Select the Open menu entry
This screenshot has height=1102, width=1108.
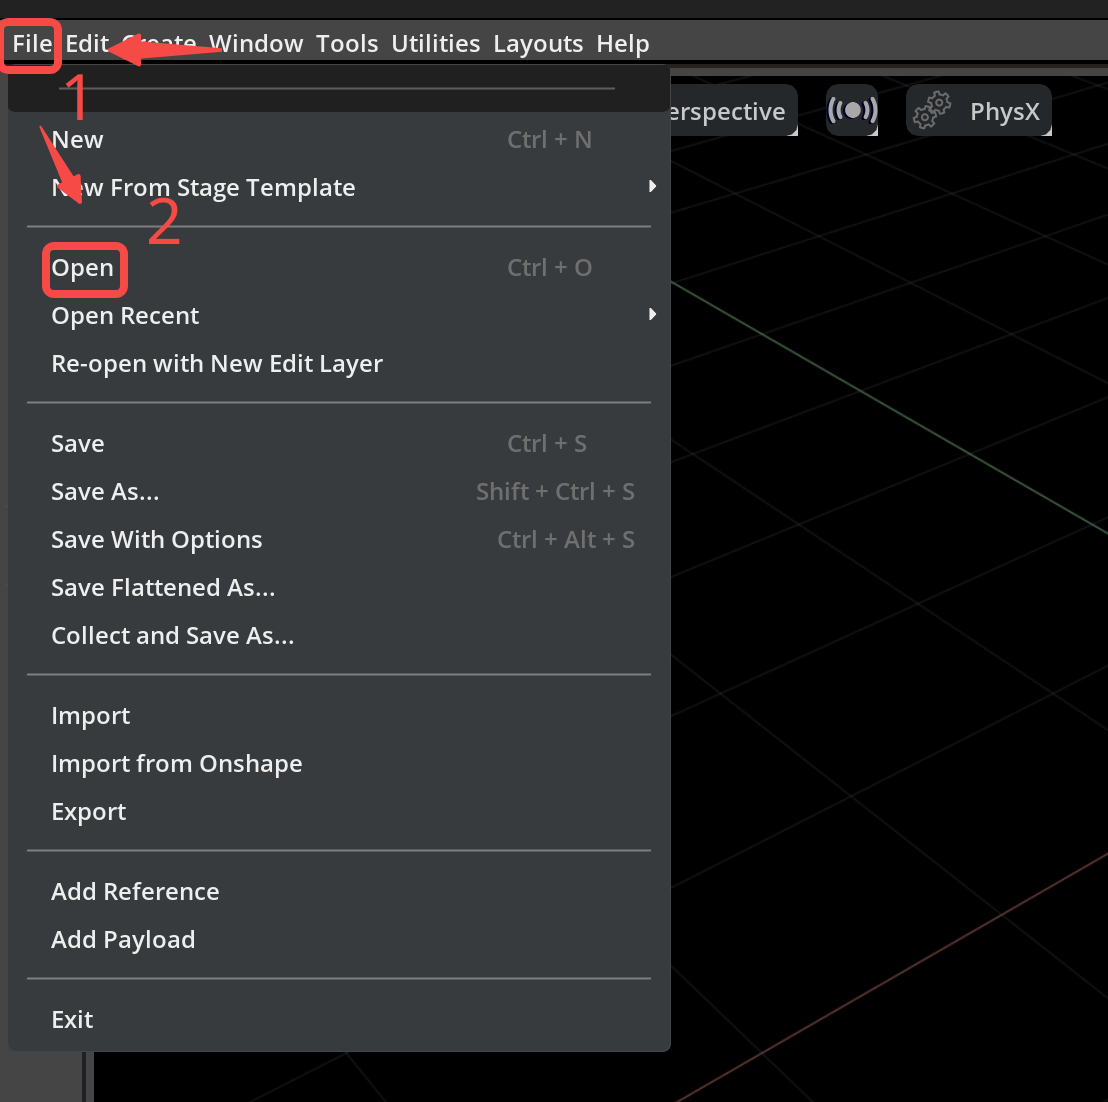(x=339, y=268)
